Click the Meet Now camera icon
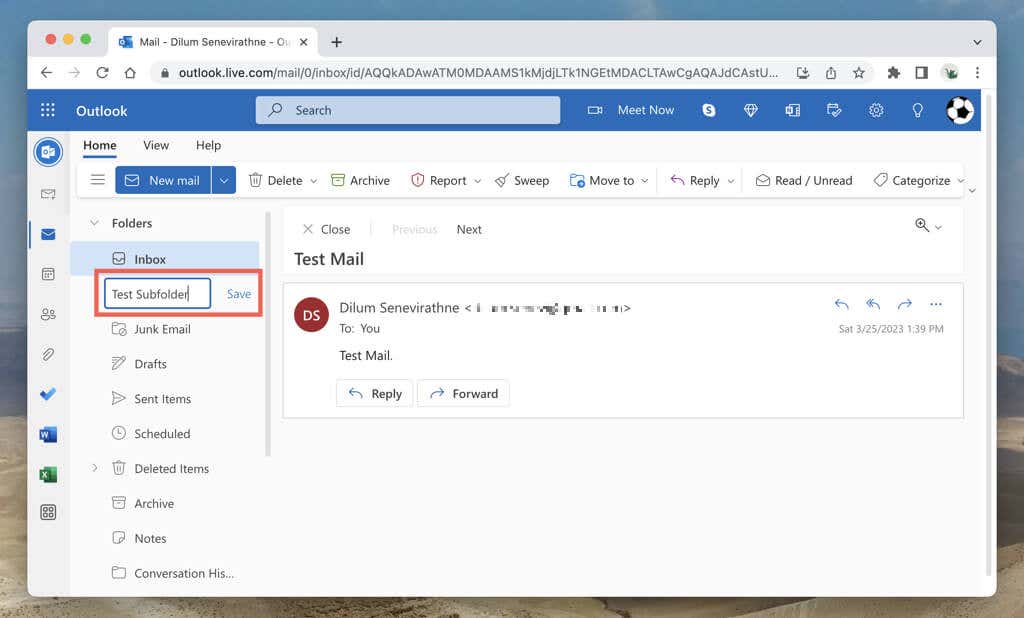The image size is (1024, 618). [594, 110]
